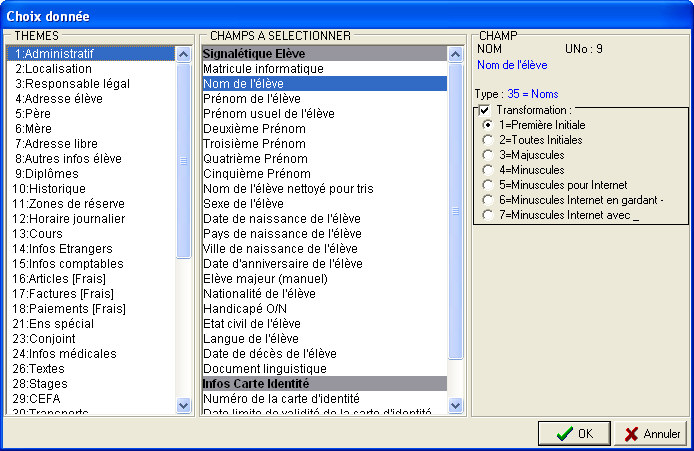
Task: Choose the 3=Majuscules radio option
Action: coord(487,155)
